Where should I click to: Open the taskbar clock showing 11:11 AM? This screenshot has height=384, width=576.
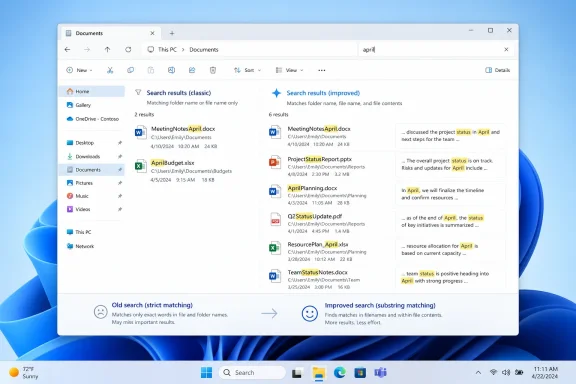click(545, 373)
